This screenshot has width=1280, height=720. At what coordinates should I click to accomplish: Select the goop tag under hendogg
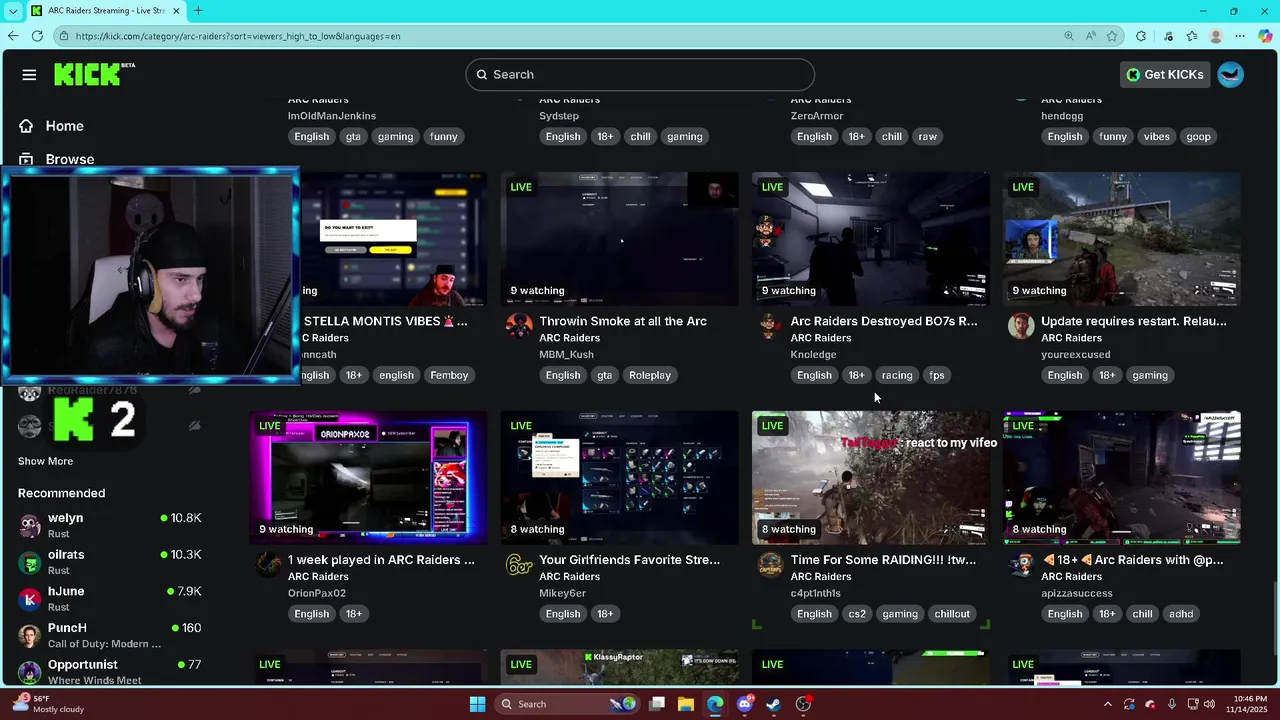click(x=1198, y=136)
